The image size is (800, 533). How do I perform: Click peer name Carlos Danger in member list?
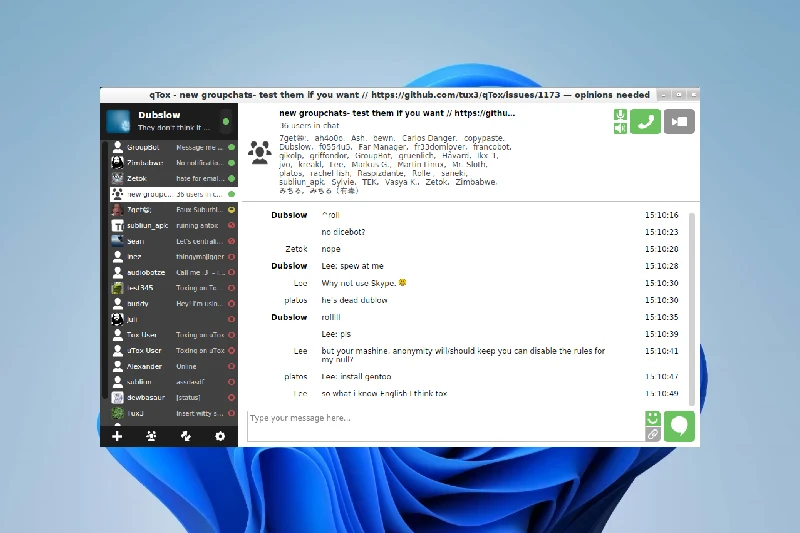pyautogui.click(x=429, y=138)
